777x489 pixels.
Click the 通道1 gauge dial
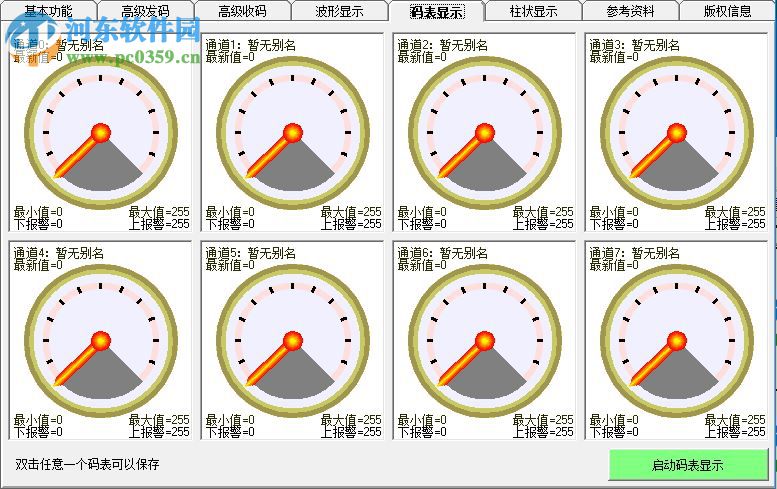coord(293,133)
